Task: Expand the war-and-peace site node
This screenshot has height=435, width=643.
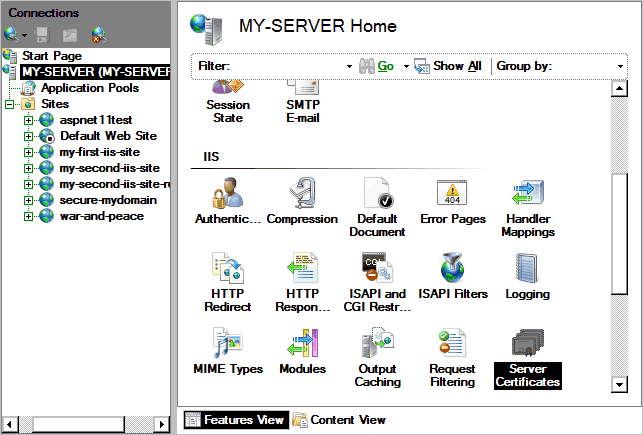Action: pos(28,216)
